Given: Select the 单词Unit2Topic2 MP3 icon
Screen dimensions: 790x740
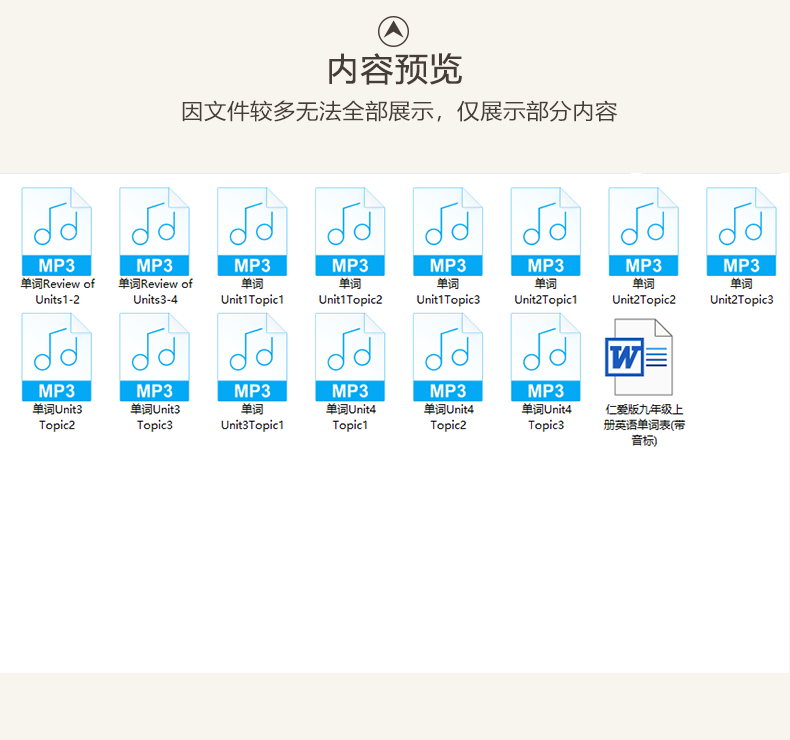Looking at the screenshot, I should [x=643, y=232].
